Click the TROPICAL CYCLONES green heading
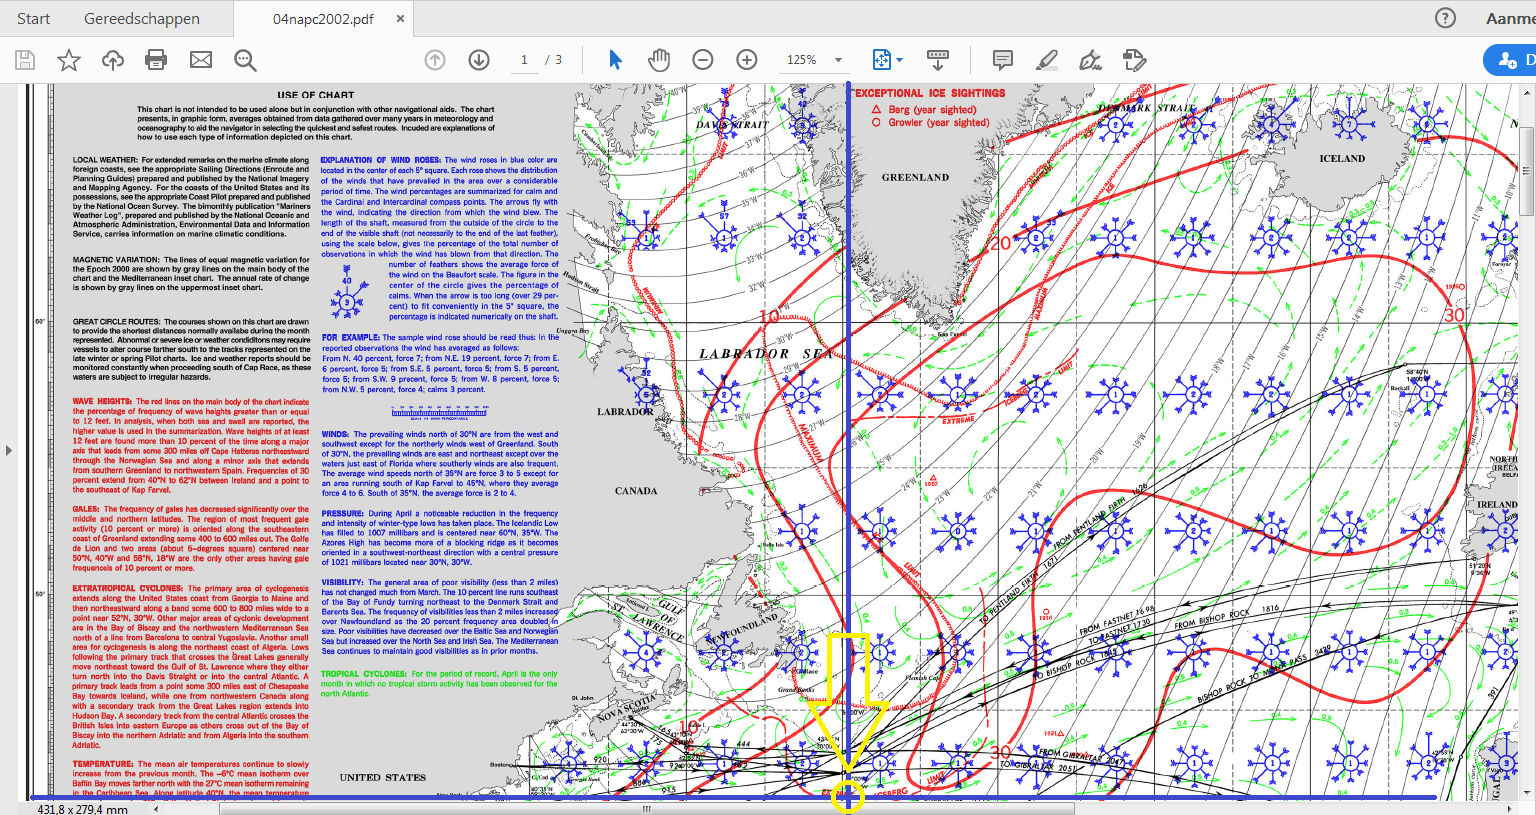This screenshot has height=815, width=1536. (x=364, y=674)
